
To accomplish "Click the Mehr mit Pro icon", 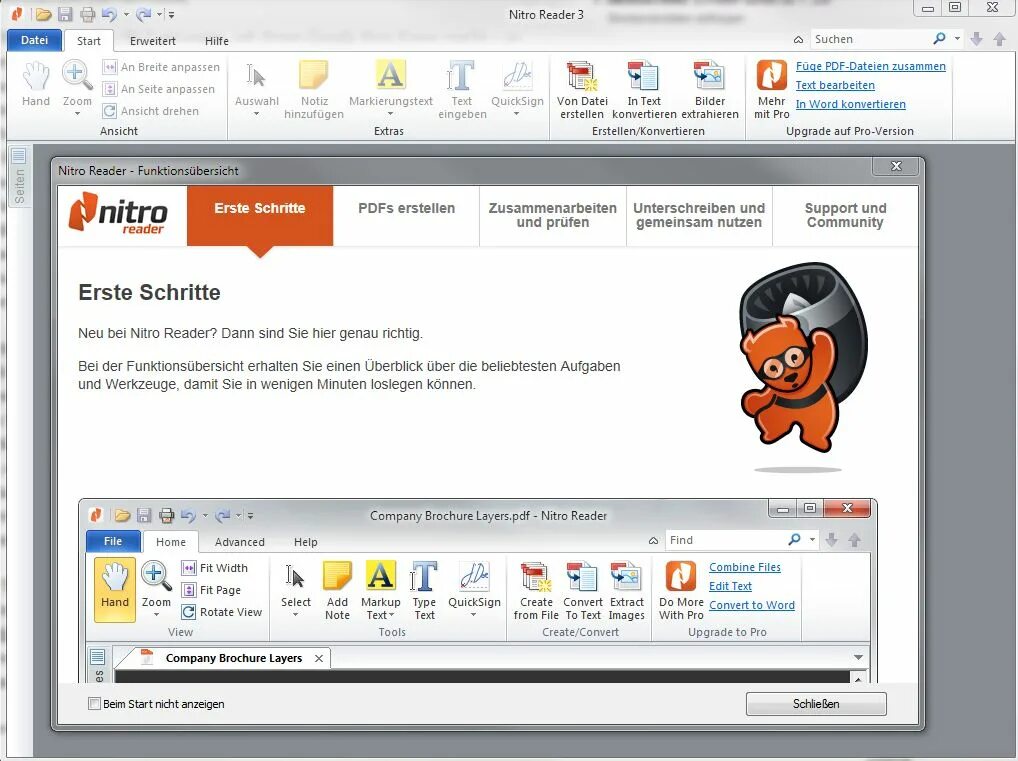I will click(771, 75).
